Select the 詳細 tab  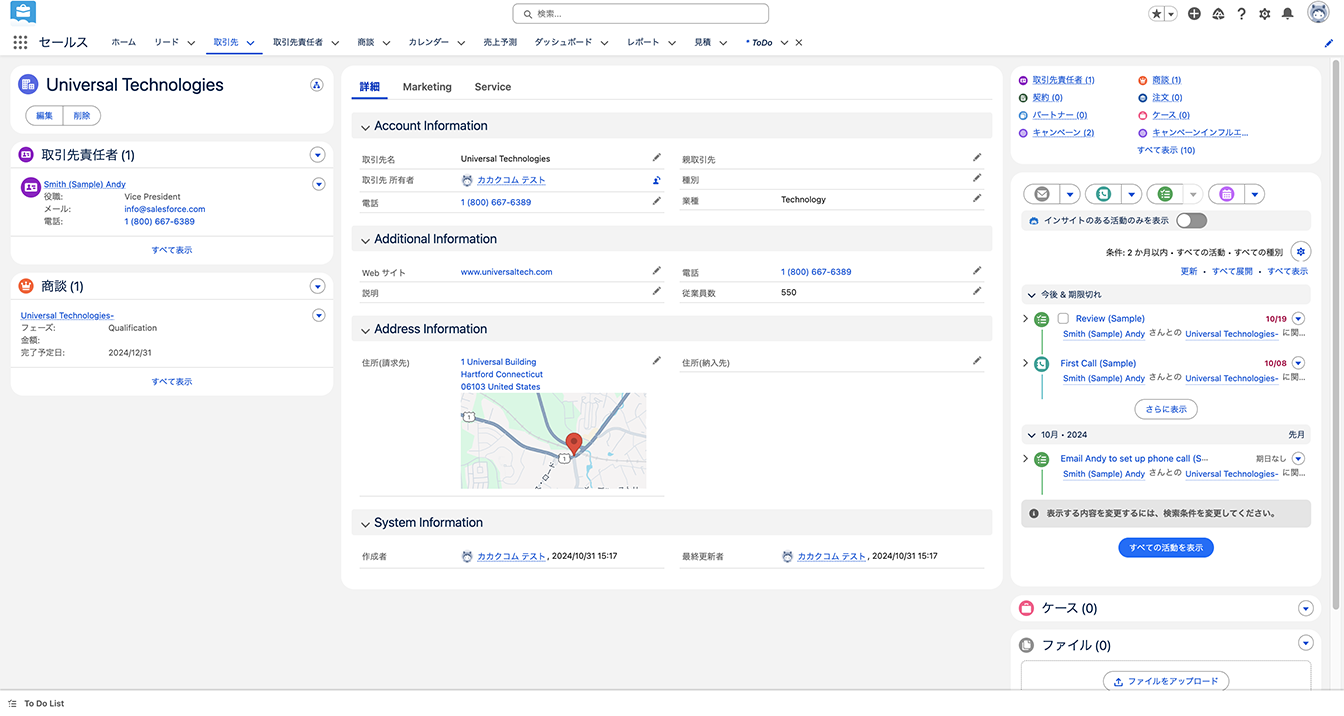(x=370, y=87)
